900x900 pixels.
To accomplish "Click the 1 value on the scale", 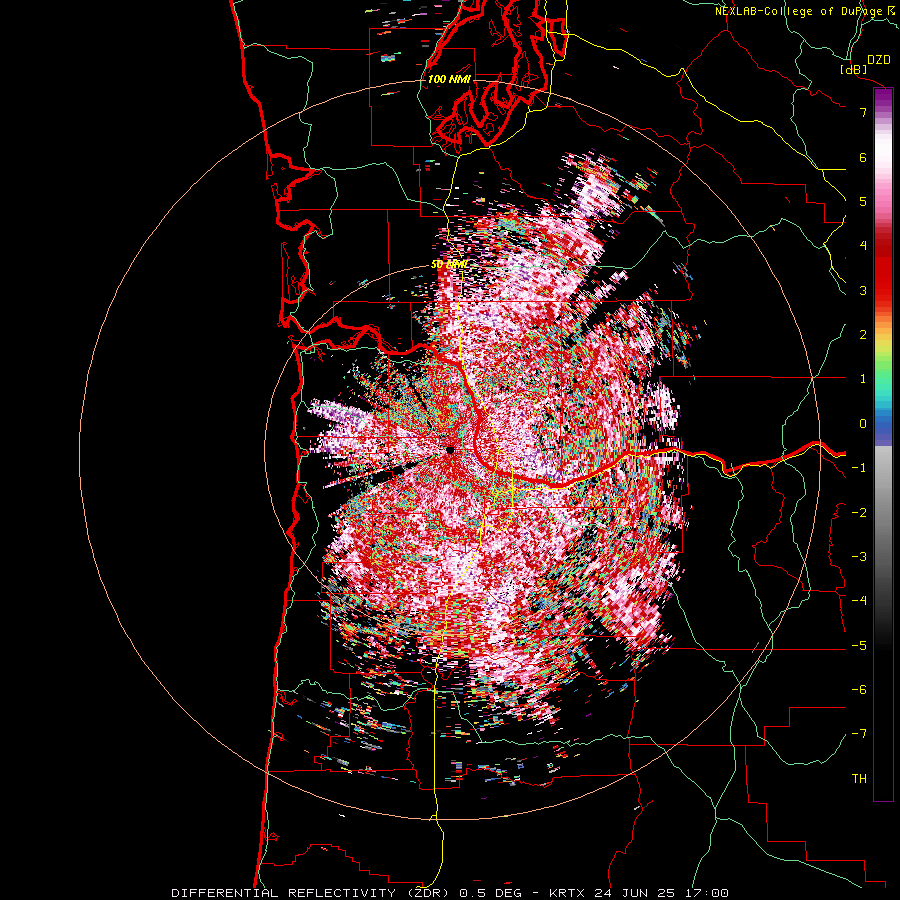I will 863,379.
